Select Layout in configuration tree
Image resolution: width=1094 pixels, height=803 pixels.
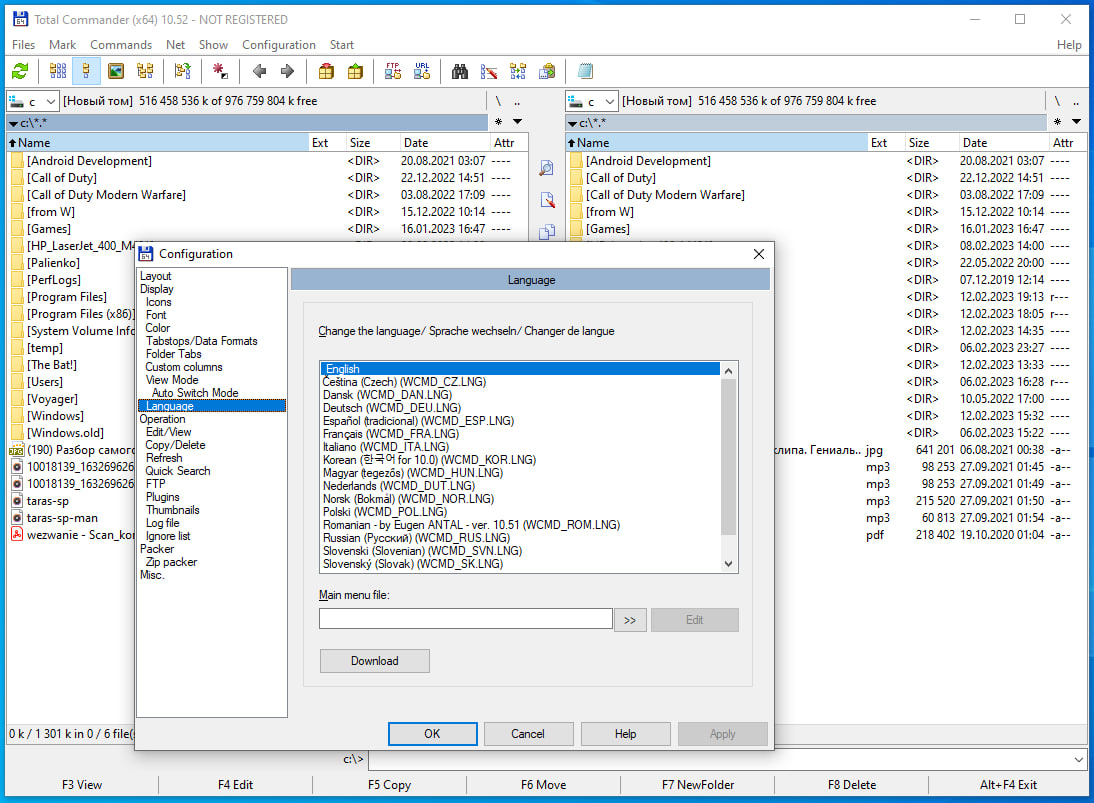tap(156, 276)
